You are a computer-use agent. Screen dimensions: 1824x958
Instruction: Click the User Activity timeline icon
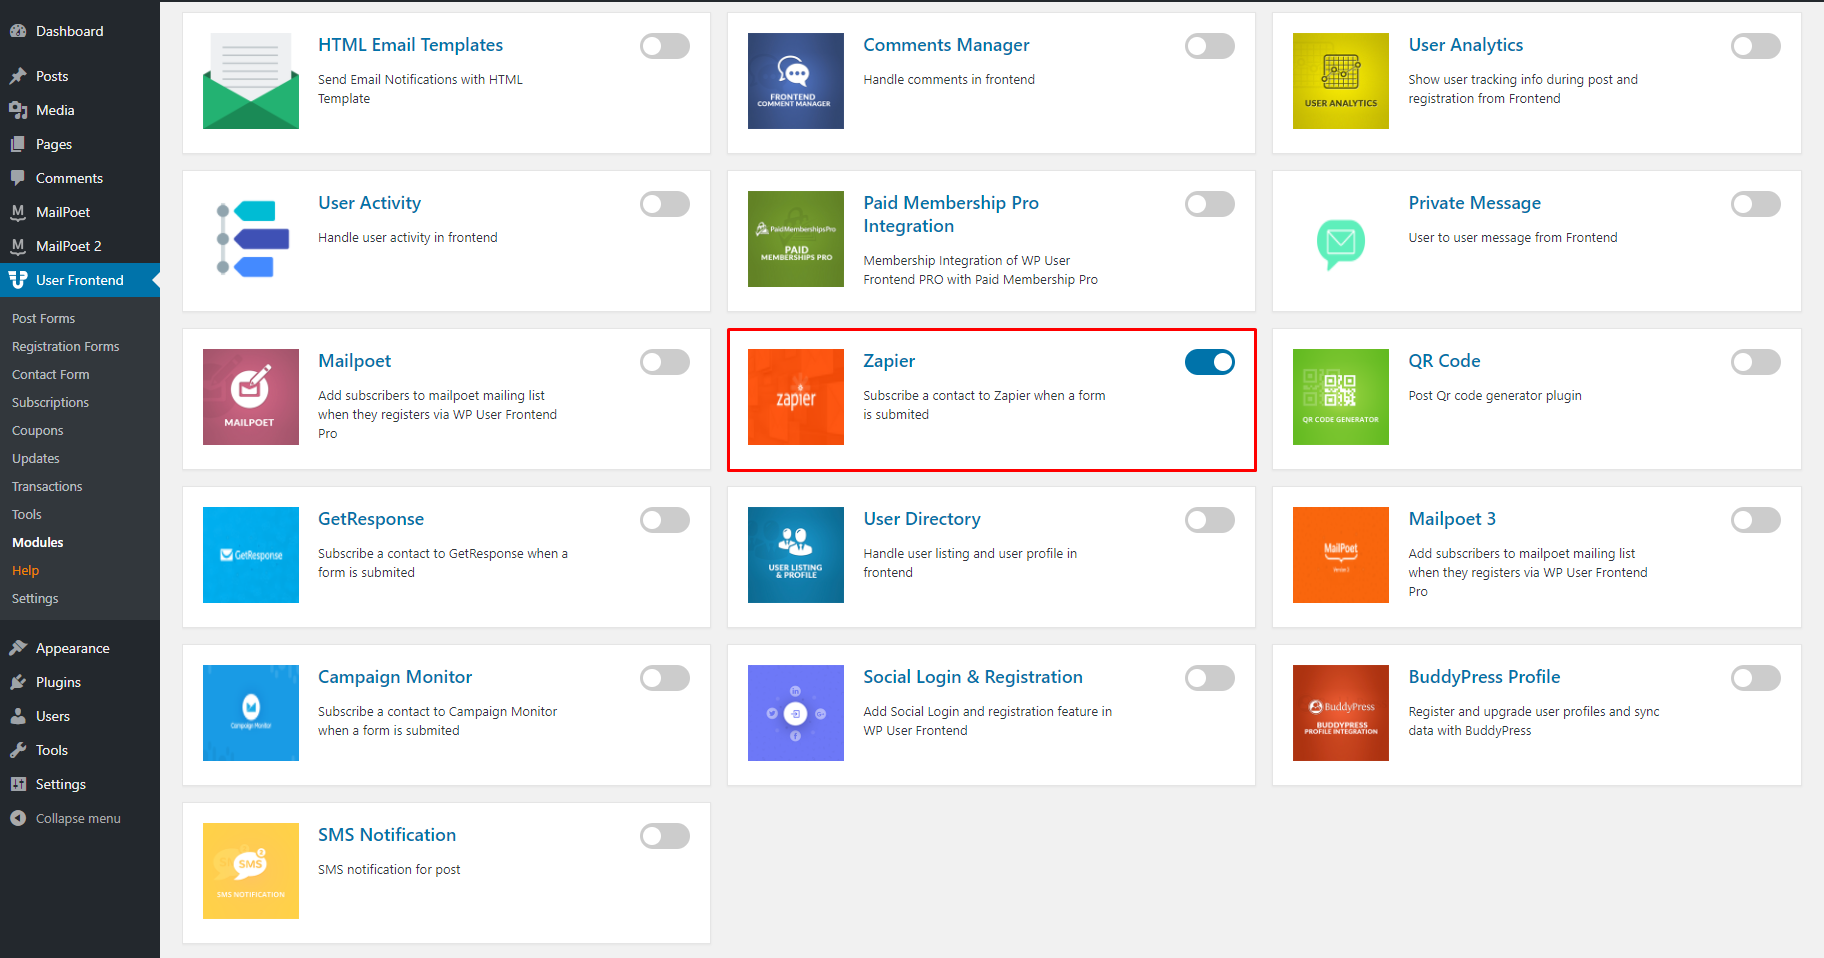point(250,239)
